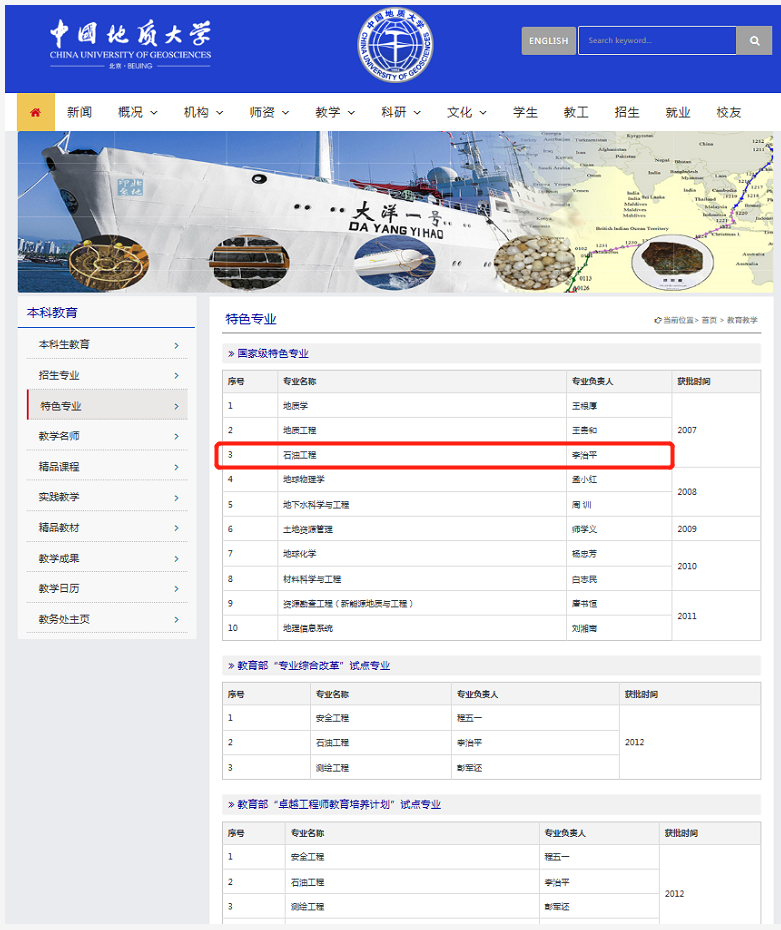
Task: Click the search magnifier icon button
Action: [754, 41]
